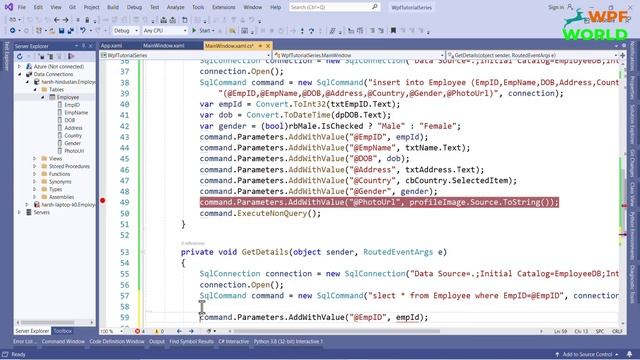Expand the Functions folder
The image size is (640, 360).
(35, 174)
